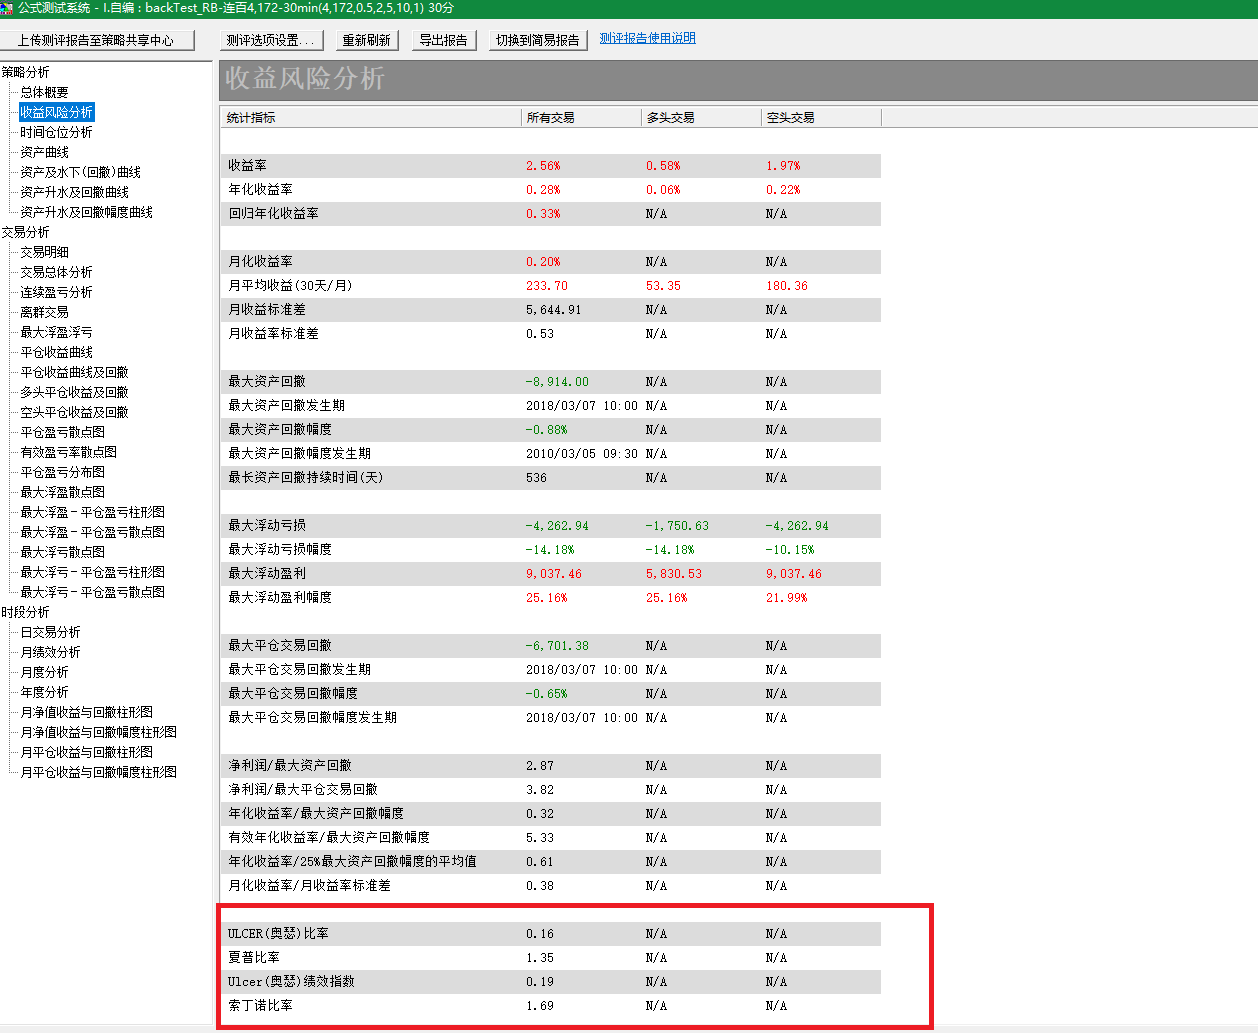Open the 测评报告使用说明 link

pos(647,38)
